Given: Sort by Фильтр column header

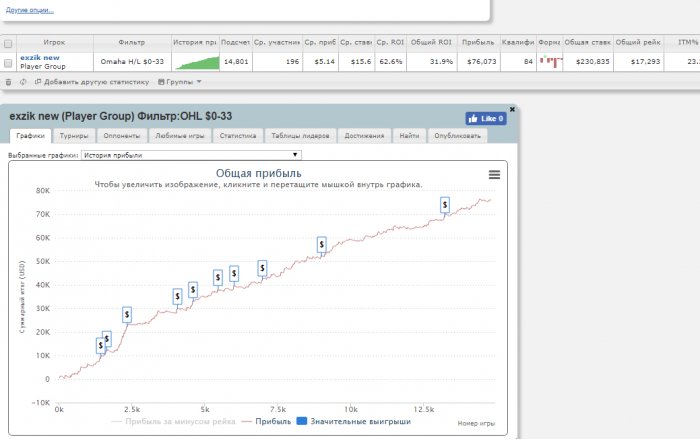Looking at the screenshot, I should tap(132, 42).
